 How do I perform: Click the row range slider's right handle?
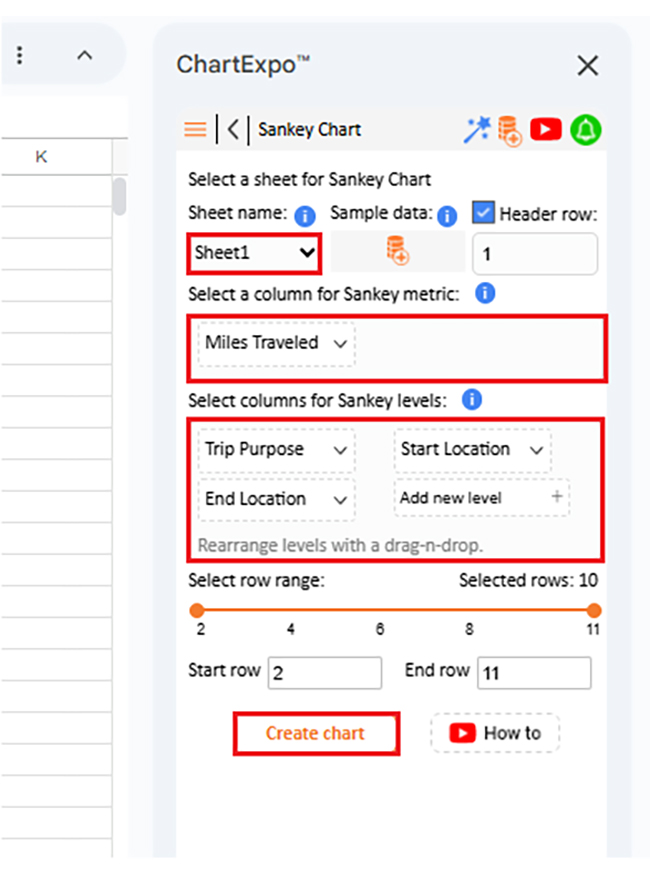pos(594,610)
